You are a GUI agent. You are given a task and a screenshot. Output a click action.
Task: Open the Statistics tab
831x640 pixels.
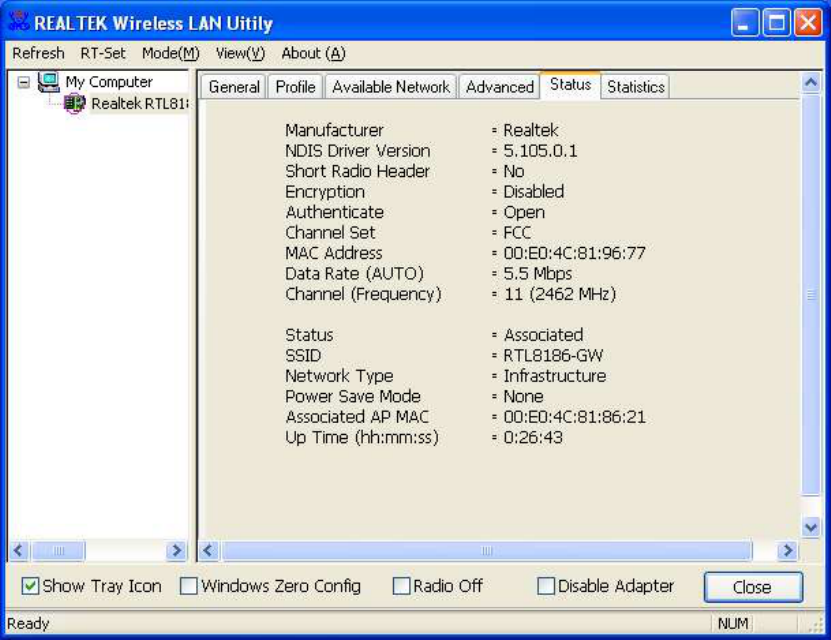[x=635, y=86]
